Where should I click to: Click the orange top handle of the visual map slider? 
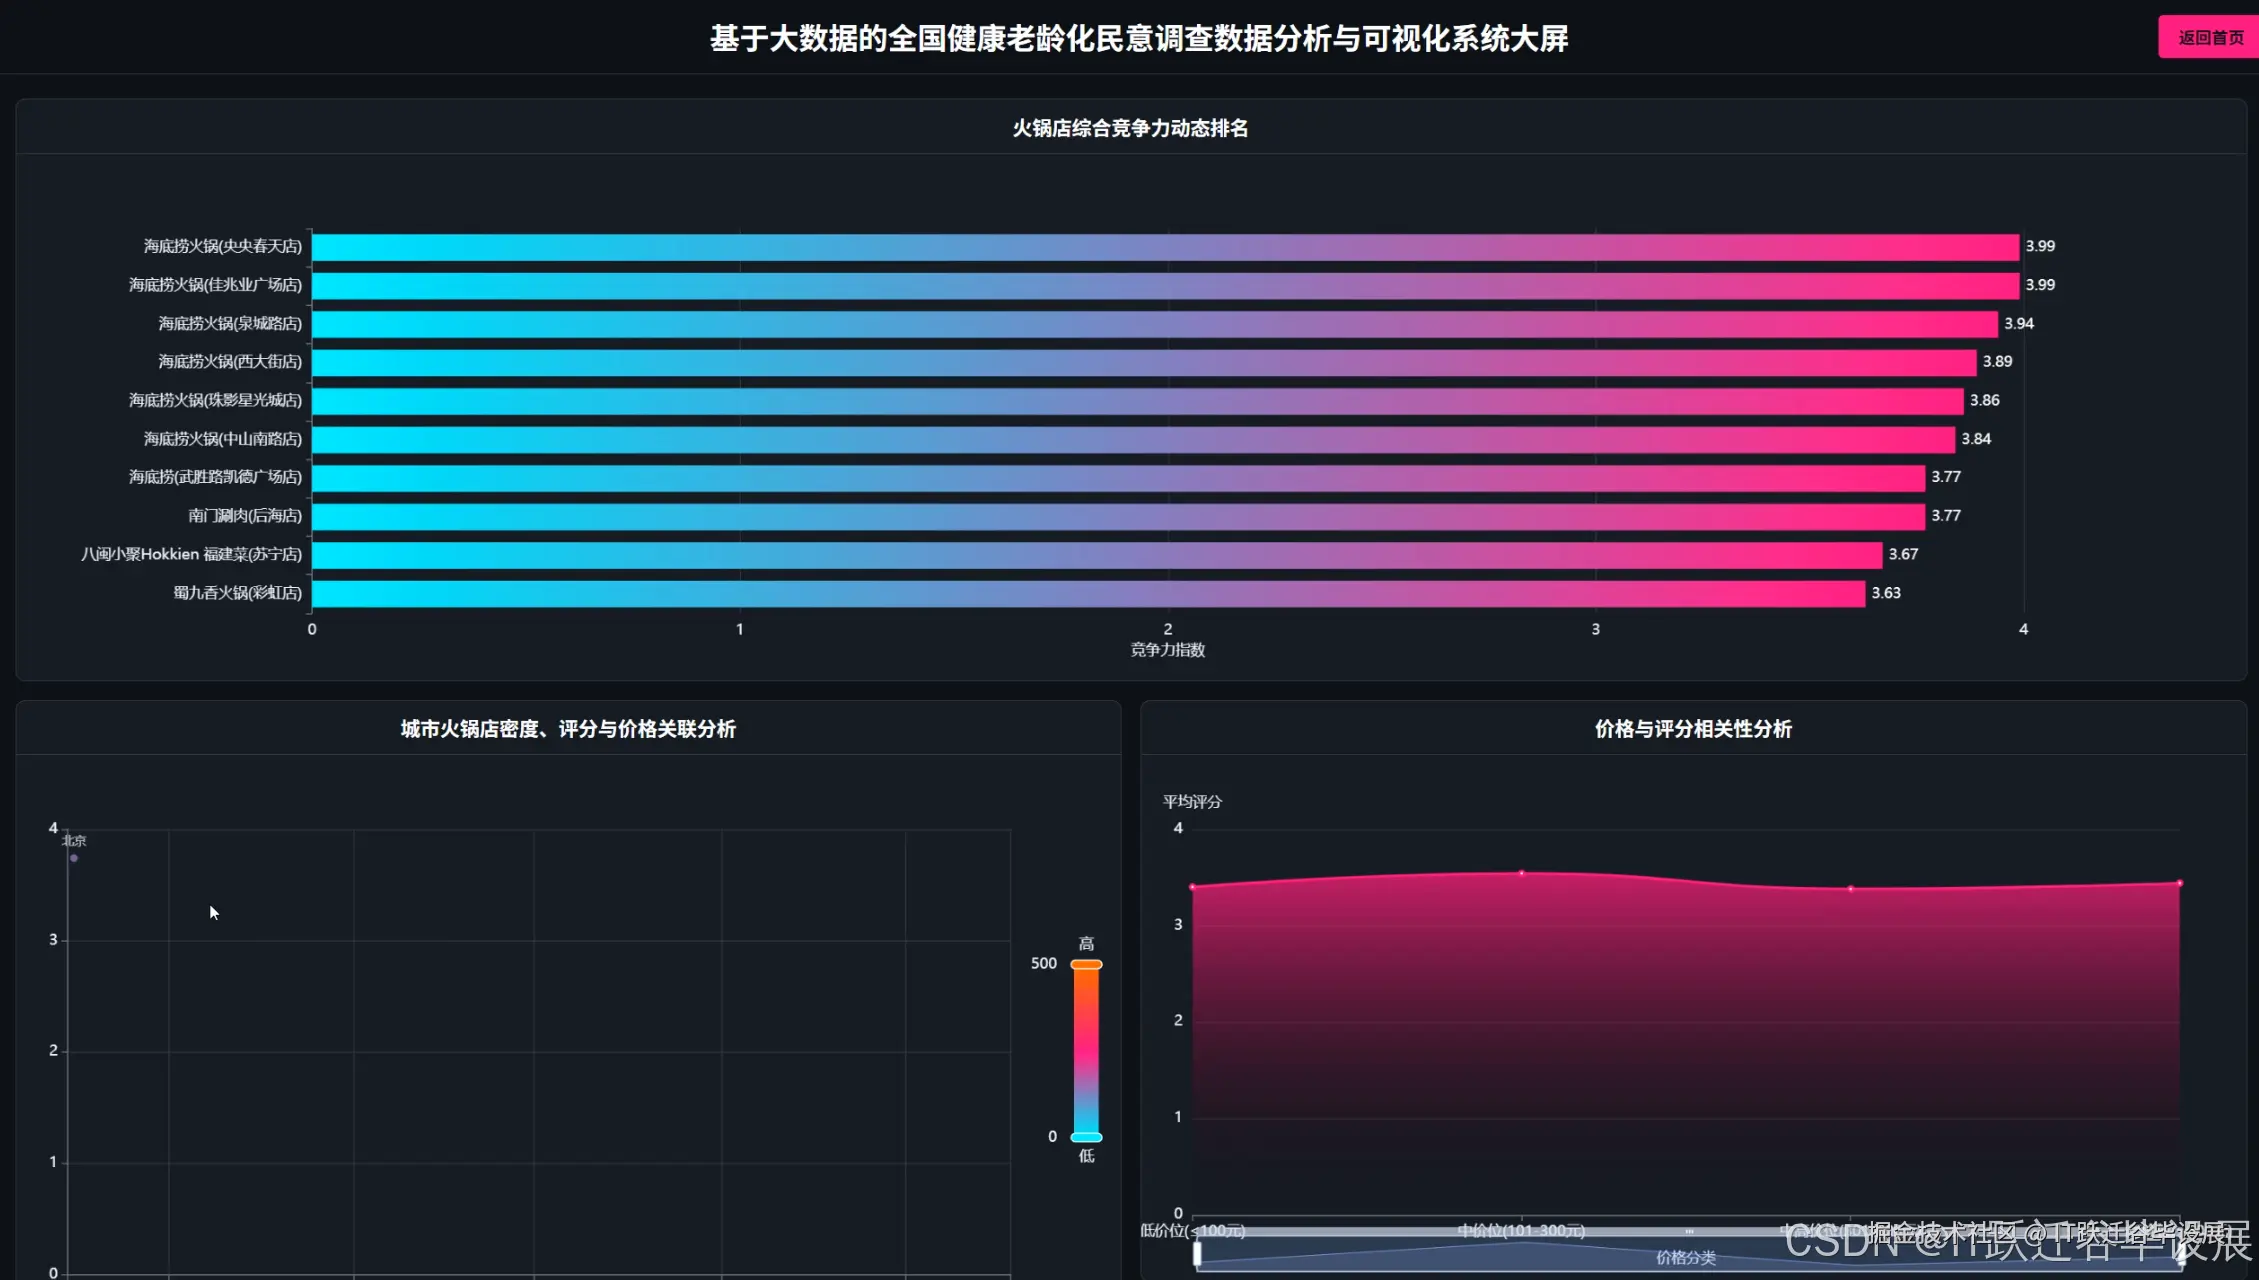pos(1086,964)
